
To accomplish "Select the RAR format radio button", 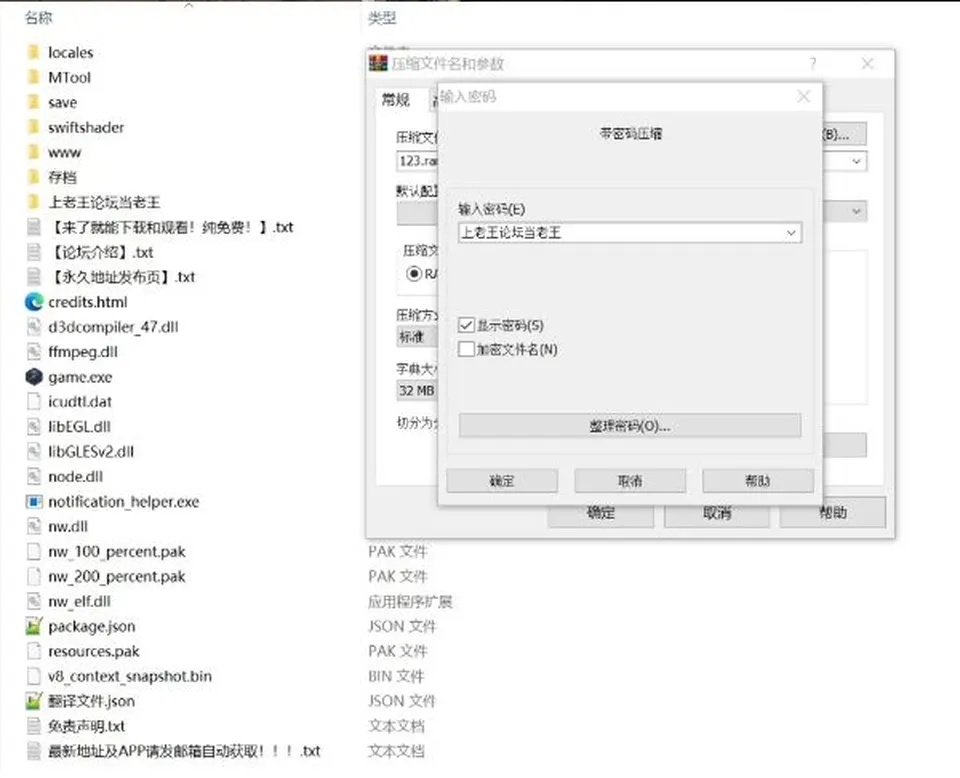I will tap(414, 274).
